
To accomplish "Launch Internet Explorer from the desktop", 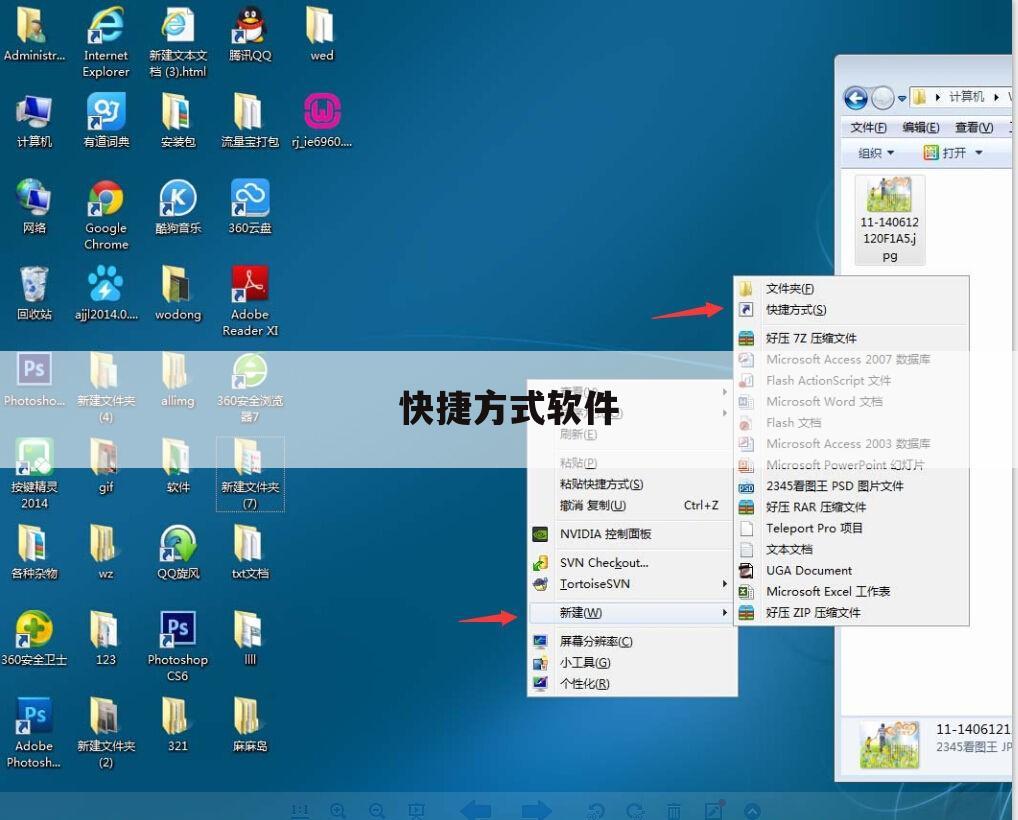I will [105, 42].
